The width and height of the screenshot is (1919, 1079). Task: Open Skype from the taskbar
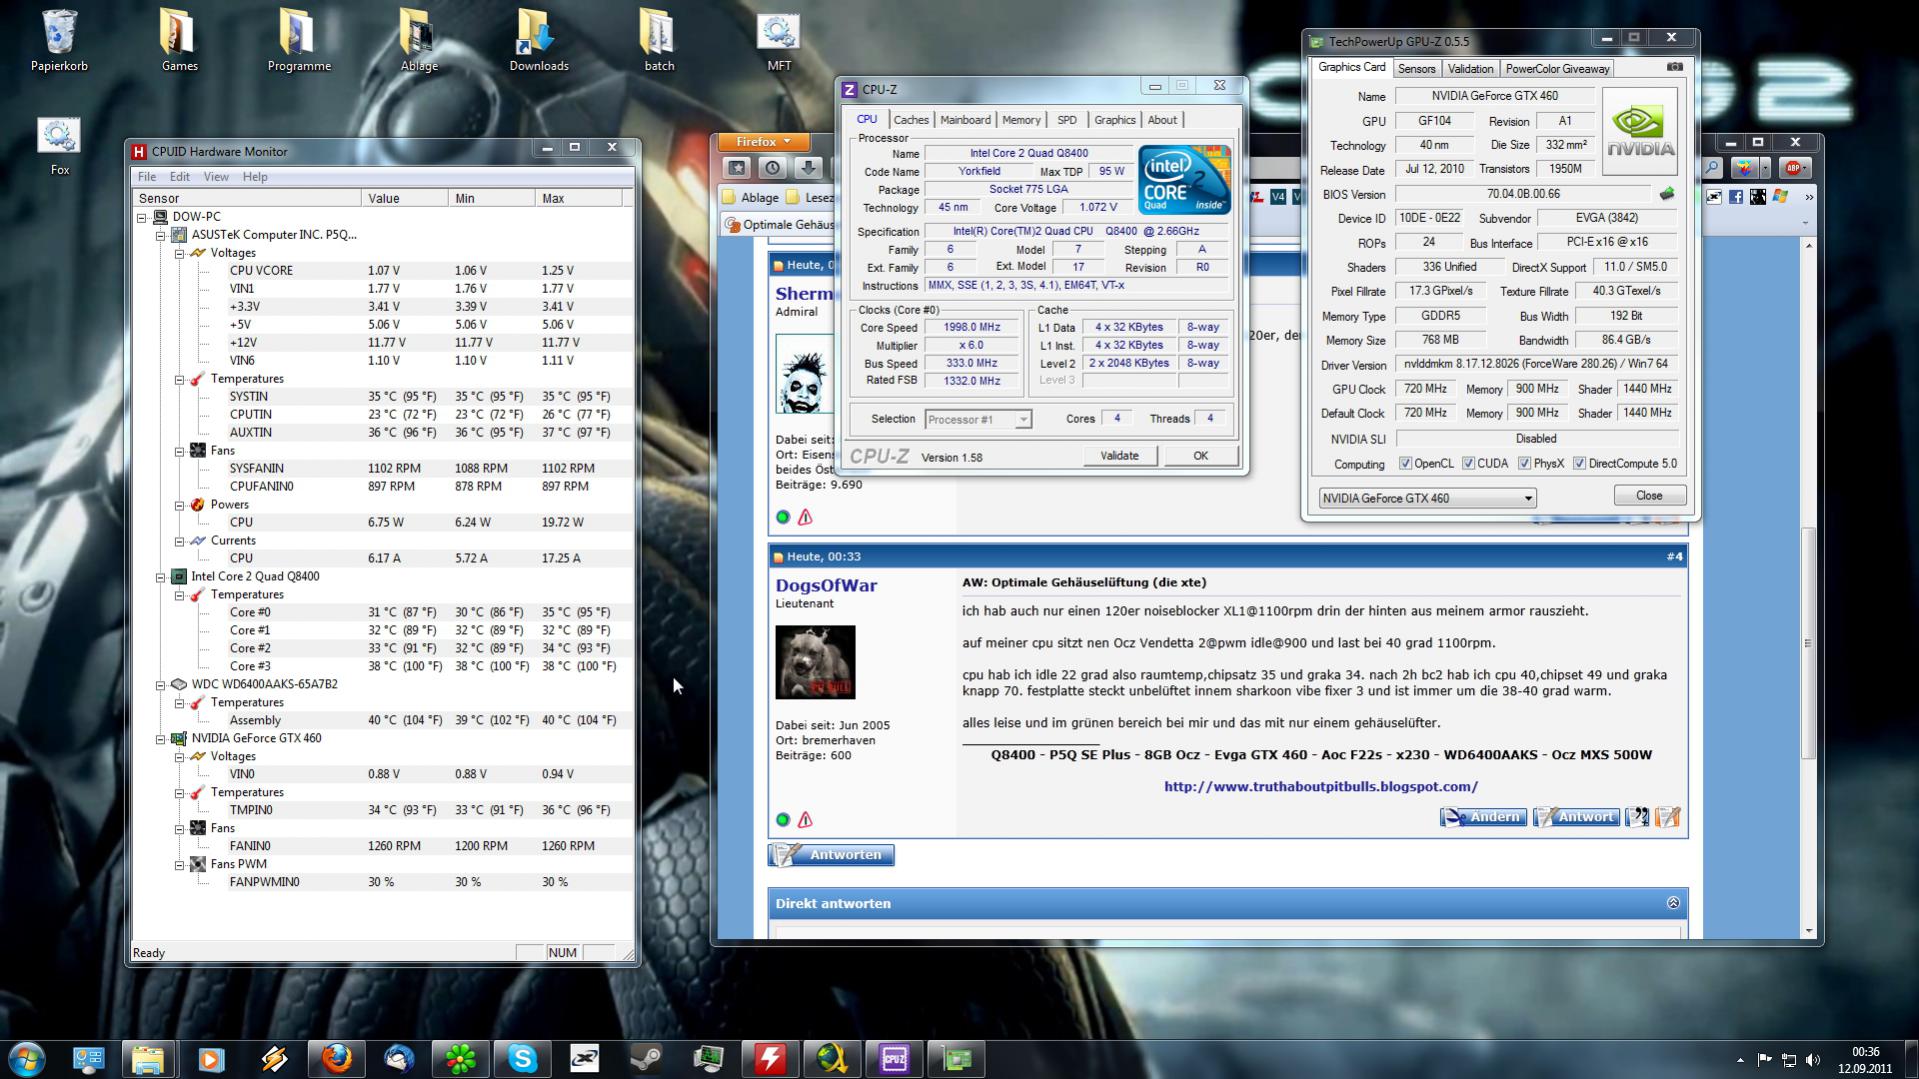coord(522,1058)
